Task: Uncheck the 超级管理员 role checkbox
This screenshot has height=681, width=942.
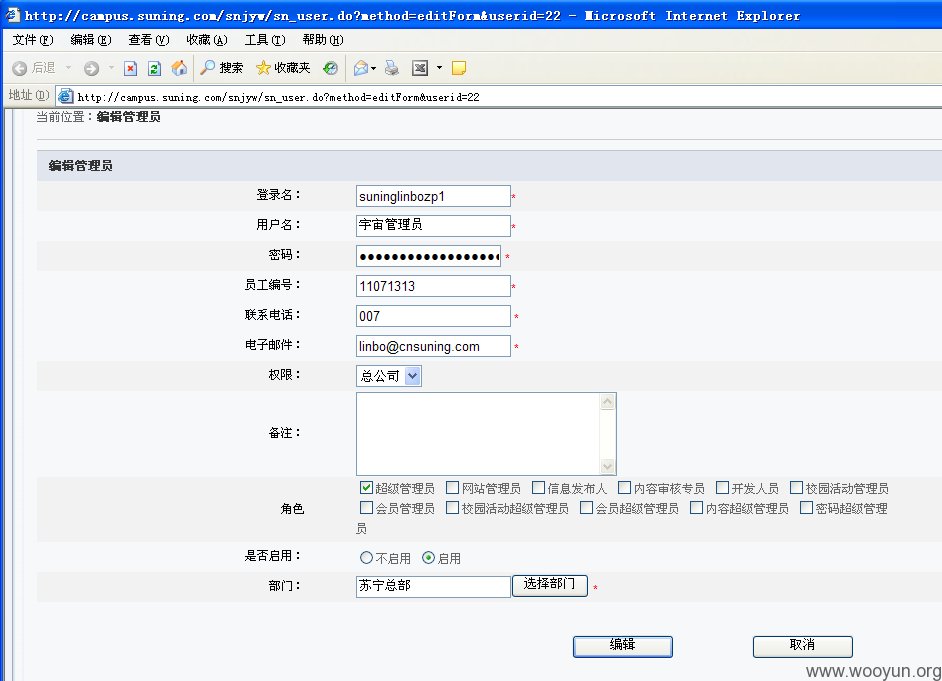Action: (x=366, y=488)
